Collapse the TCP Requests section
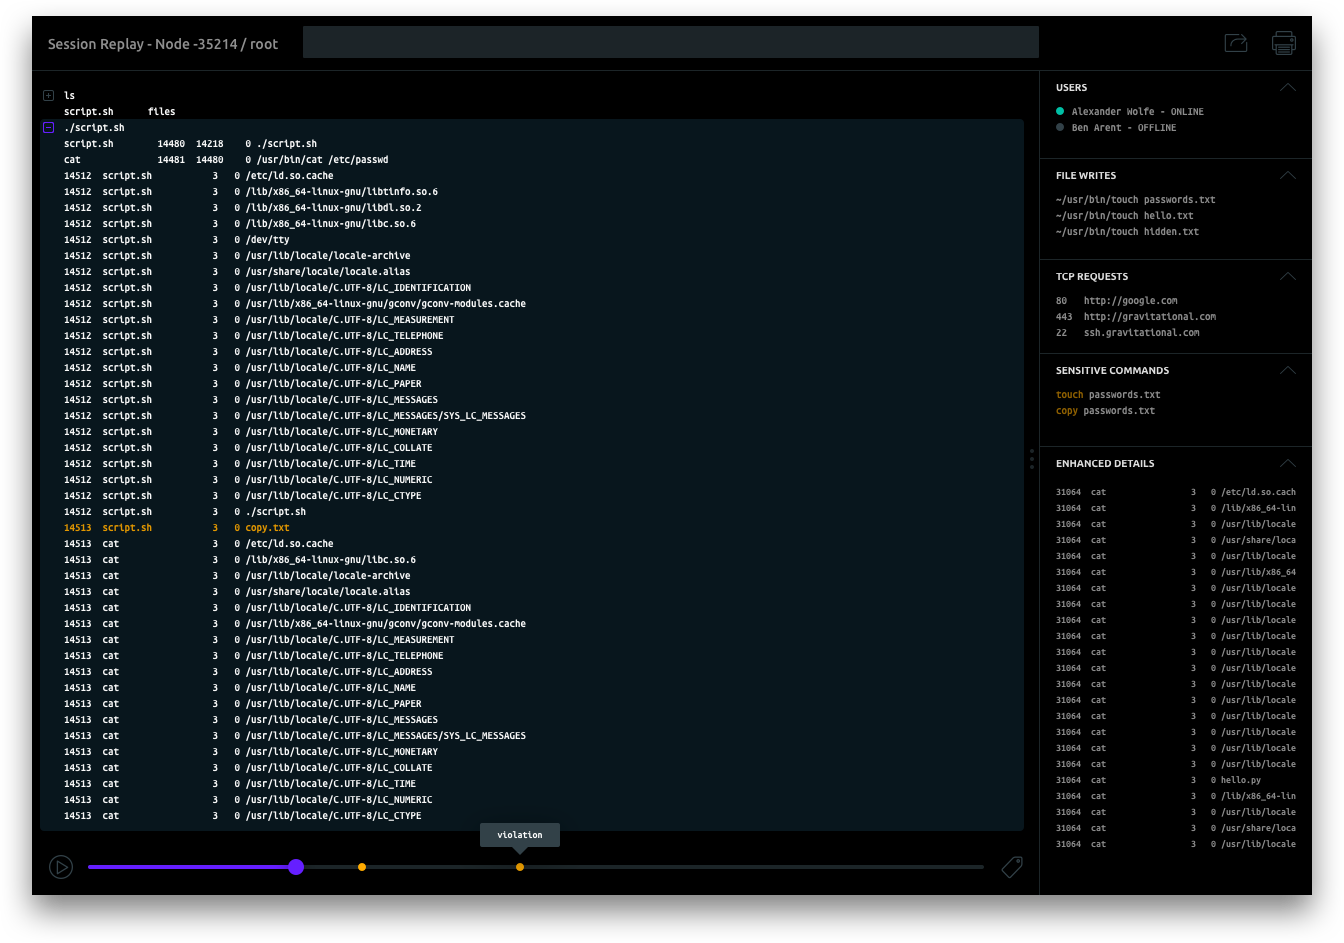 click(1287, 277)
